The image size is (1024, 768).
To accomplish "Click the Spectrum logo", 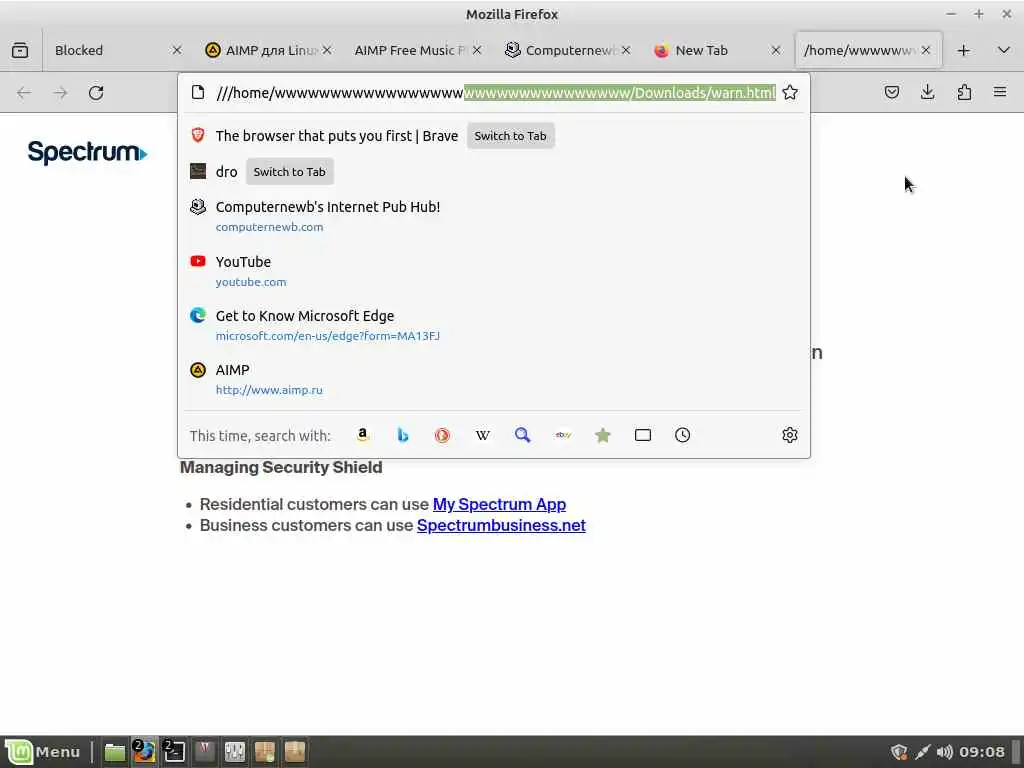I will 88,152.
